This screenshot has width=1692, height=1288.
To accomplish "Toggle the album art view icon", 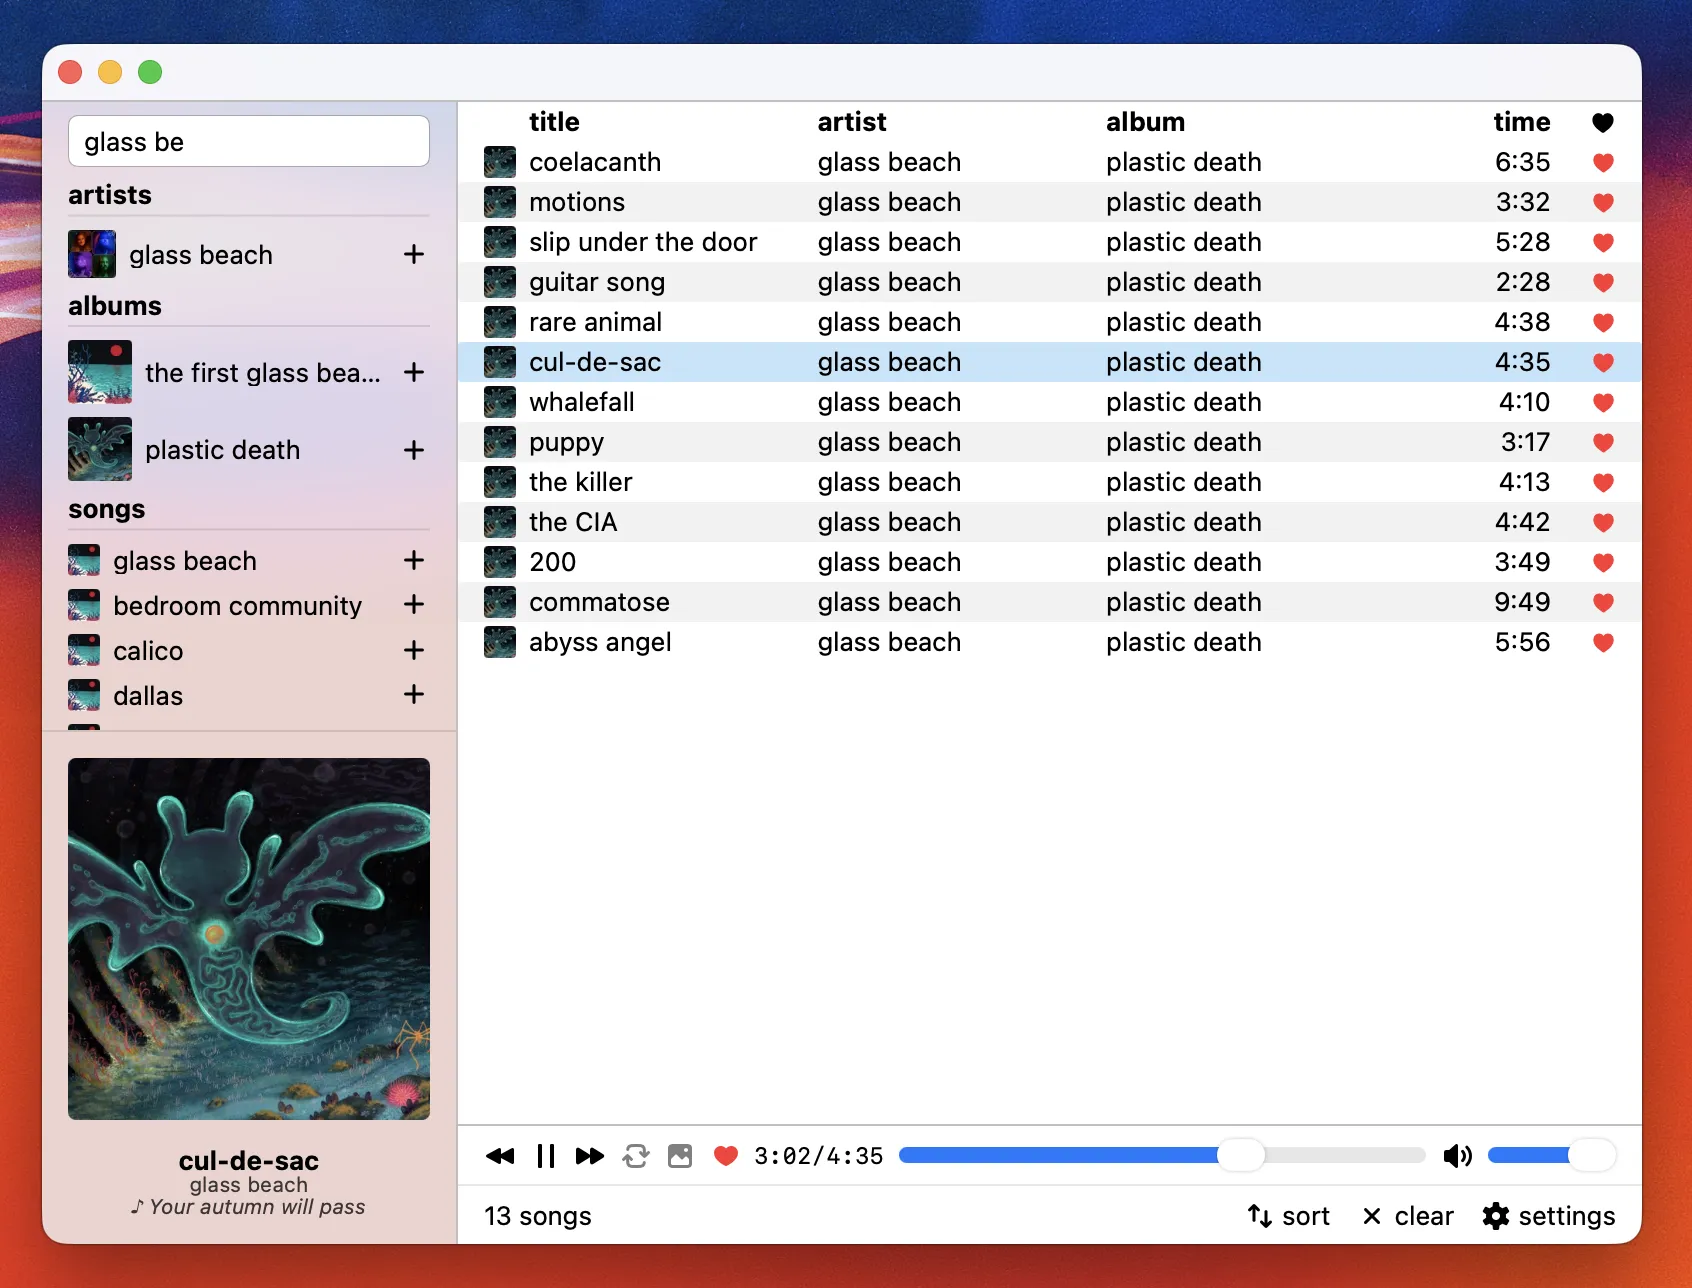I will 680,1156.
